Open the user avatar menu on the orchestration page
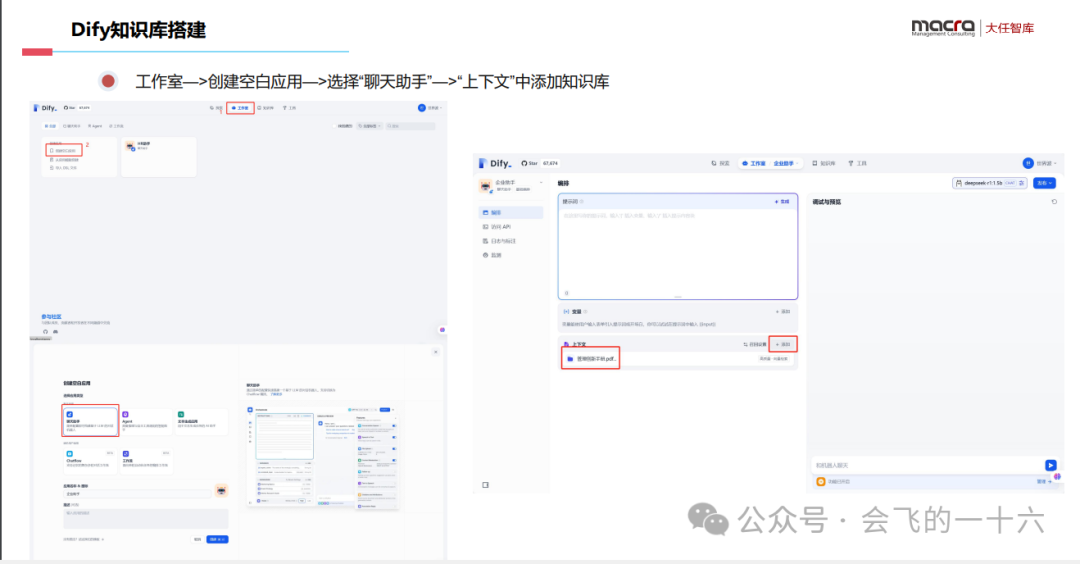Image resolution: width=1080 pixels, height=564 pixels. click(1040, 163)
